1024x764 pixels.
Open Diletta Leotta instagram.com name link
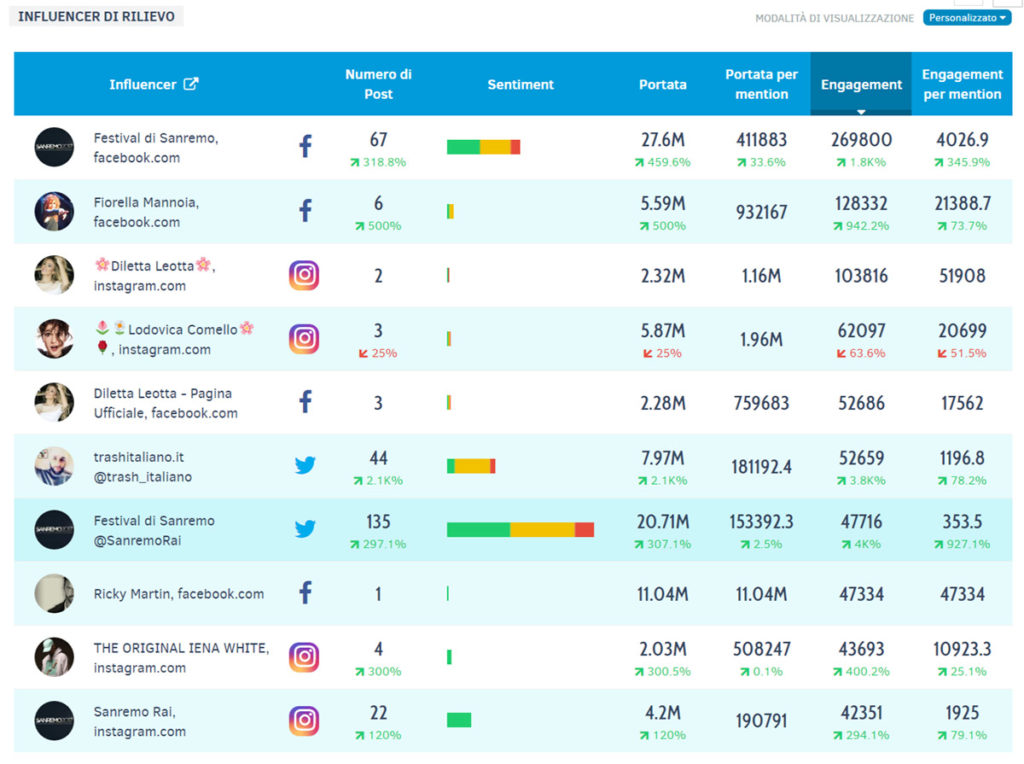(154, 275)
